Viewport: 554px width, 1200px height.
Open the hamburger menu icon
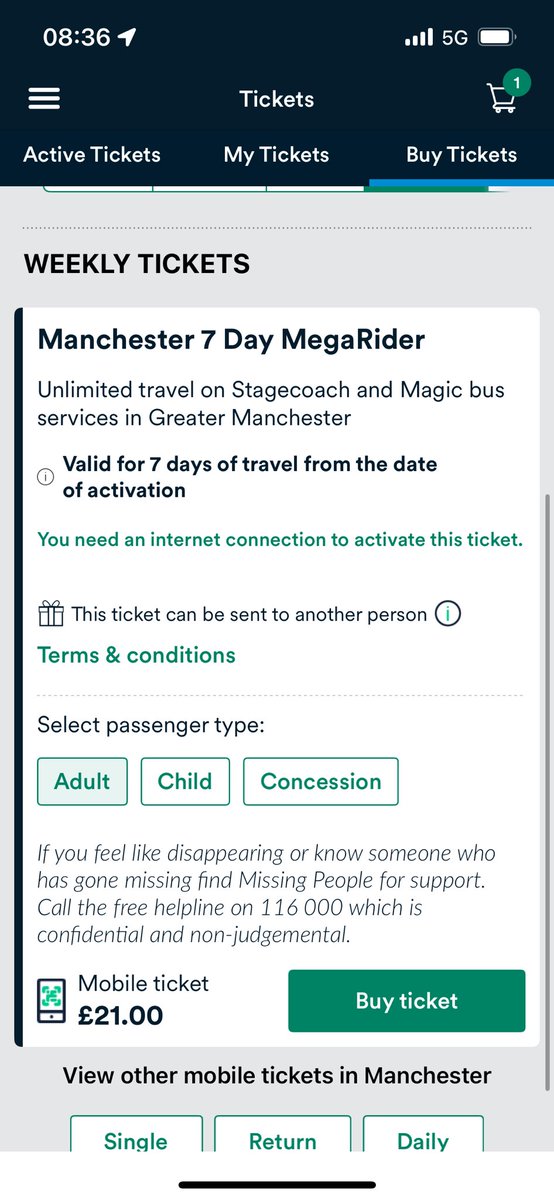click(45, 98)
